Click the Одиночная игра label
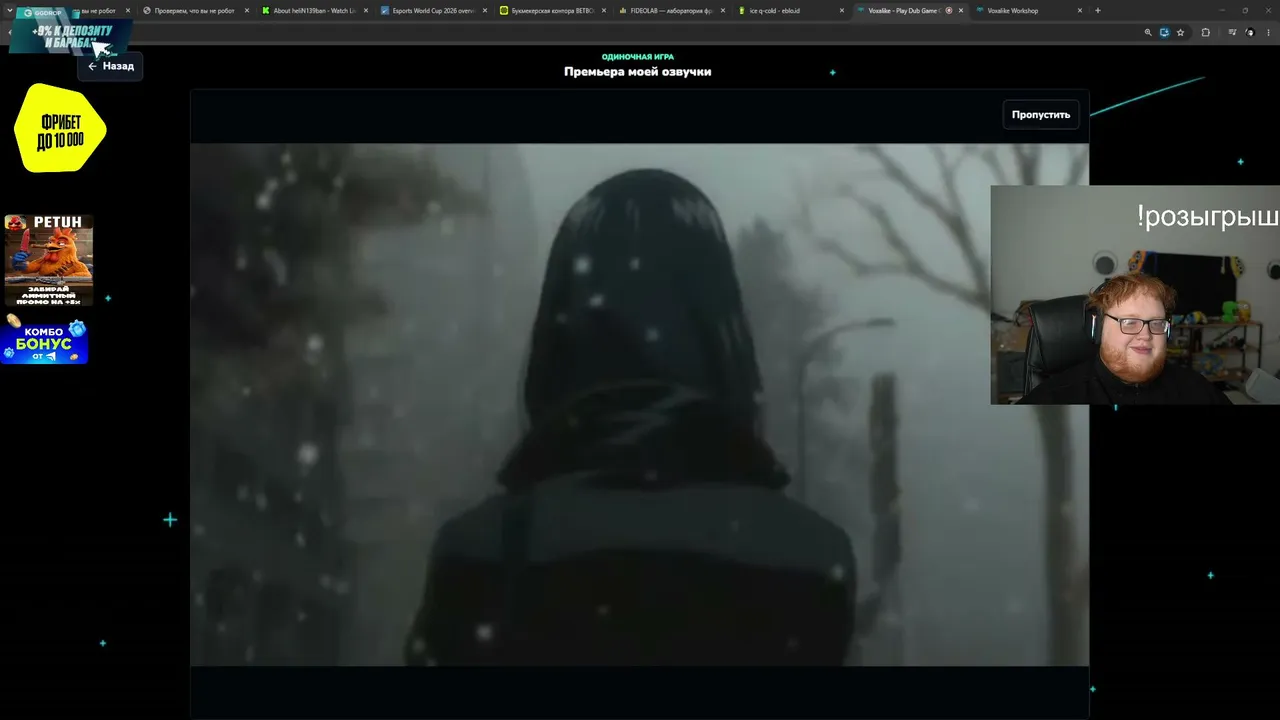The width and height of the screenshot is (1280, 720). point(638,57)
